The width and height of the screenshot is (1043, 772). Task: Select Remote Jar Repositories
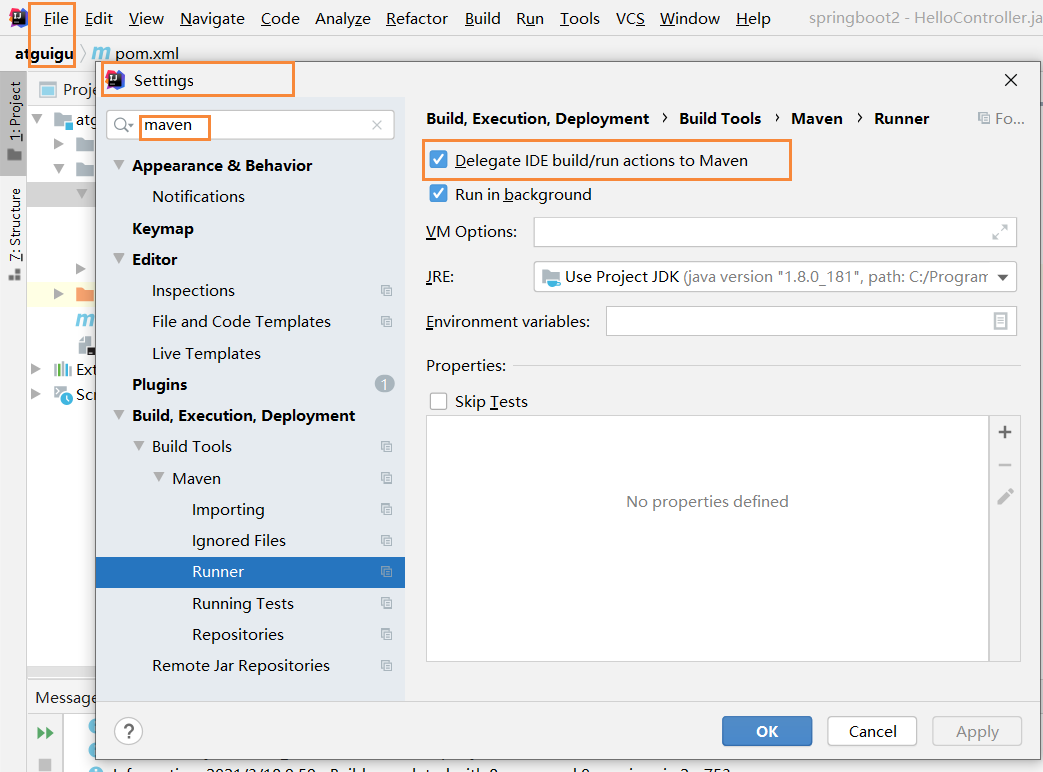coord(241,666)
